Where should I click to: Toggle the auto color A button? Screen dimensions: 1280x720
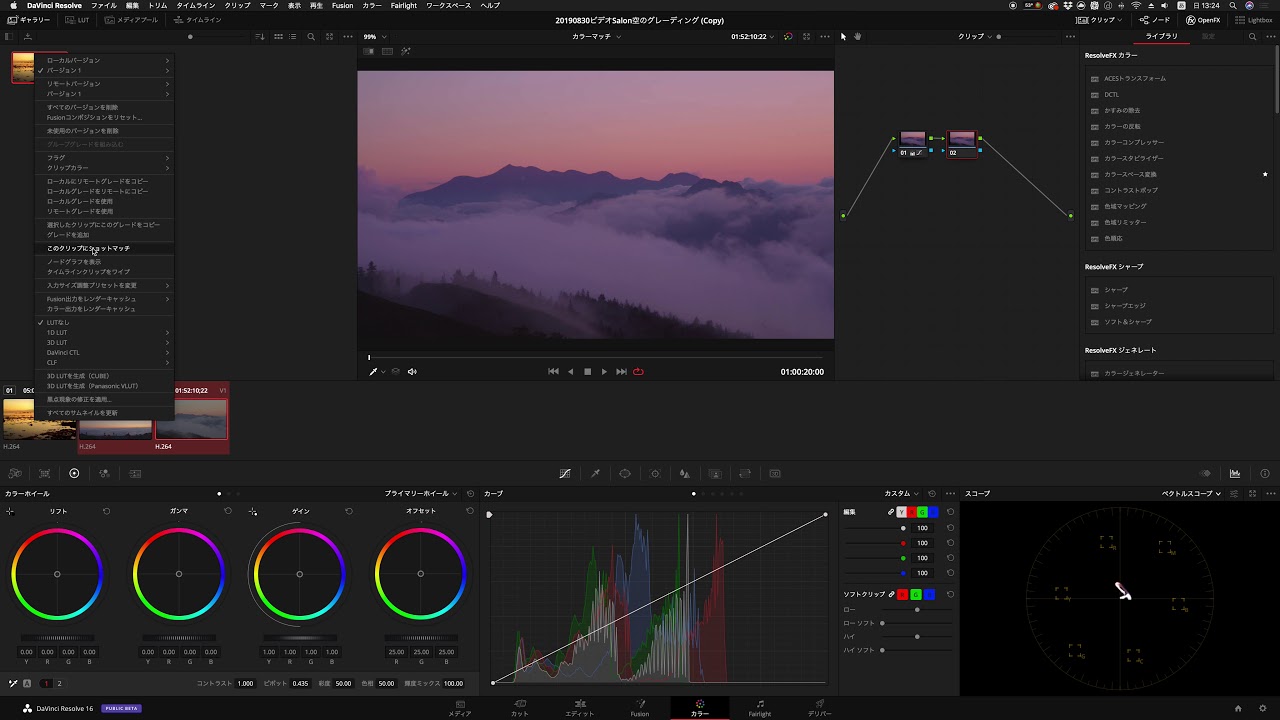coord(27,683)
